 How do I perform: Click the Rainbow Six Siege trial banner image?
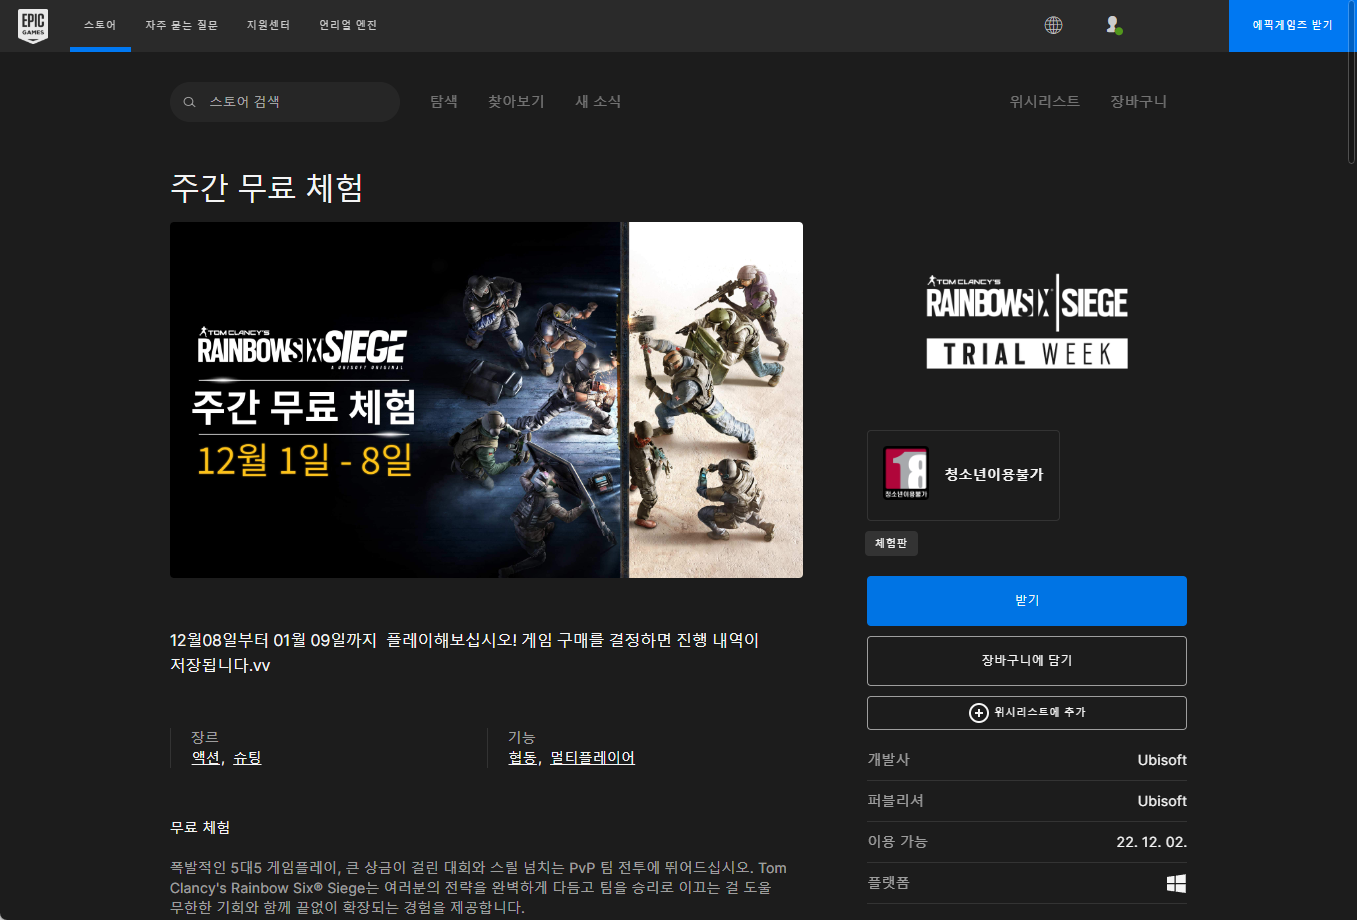click(486, 400)
